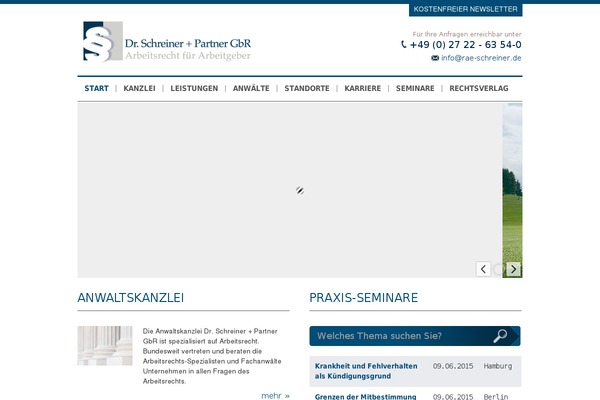Open the SEMINARE menu item
This screenshot has width=600, height=400.
[415, 88]
